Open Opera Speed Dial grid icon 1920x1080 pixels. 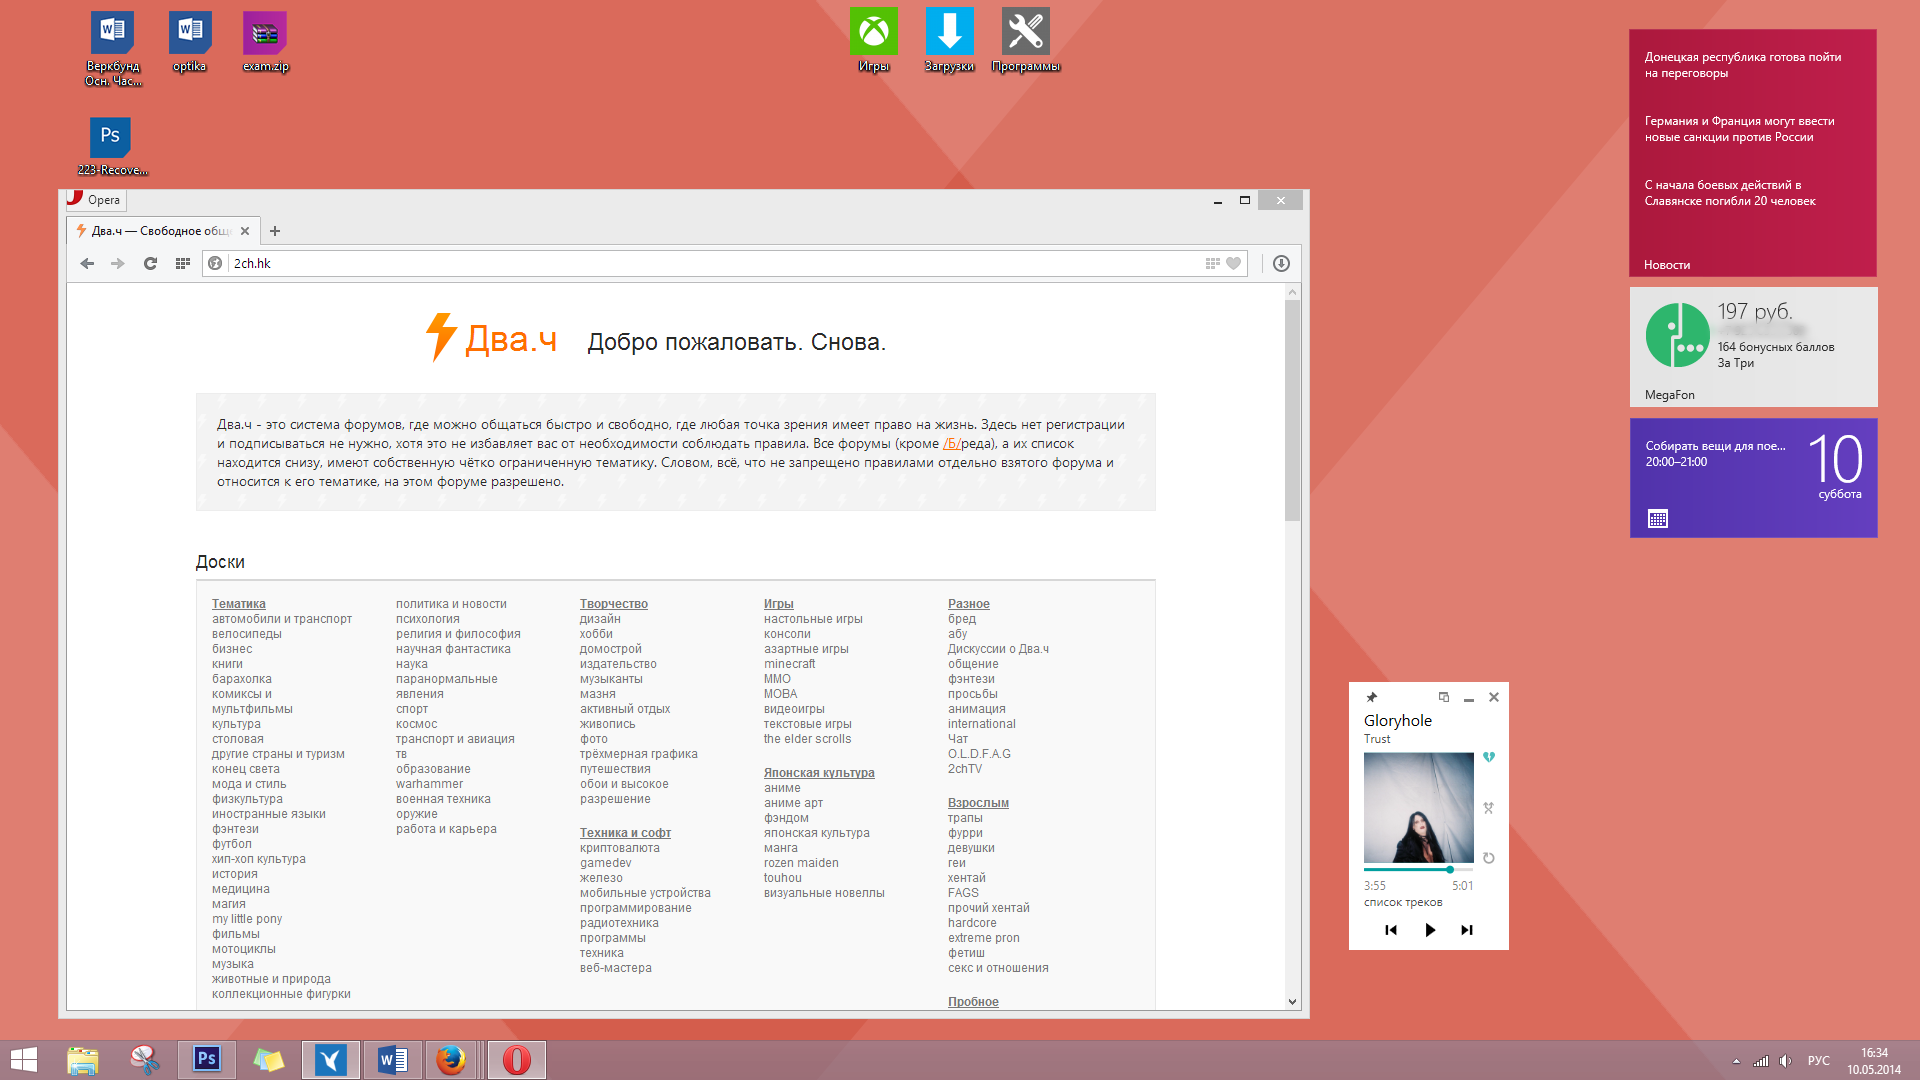(182, 264)
